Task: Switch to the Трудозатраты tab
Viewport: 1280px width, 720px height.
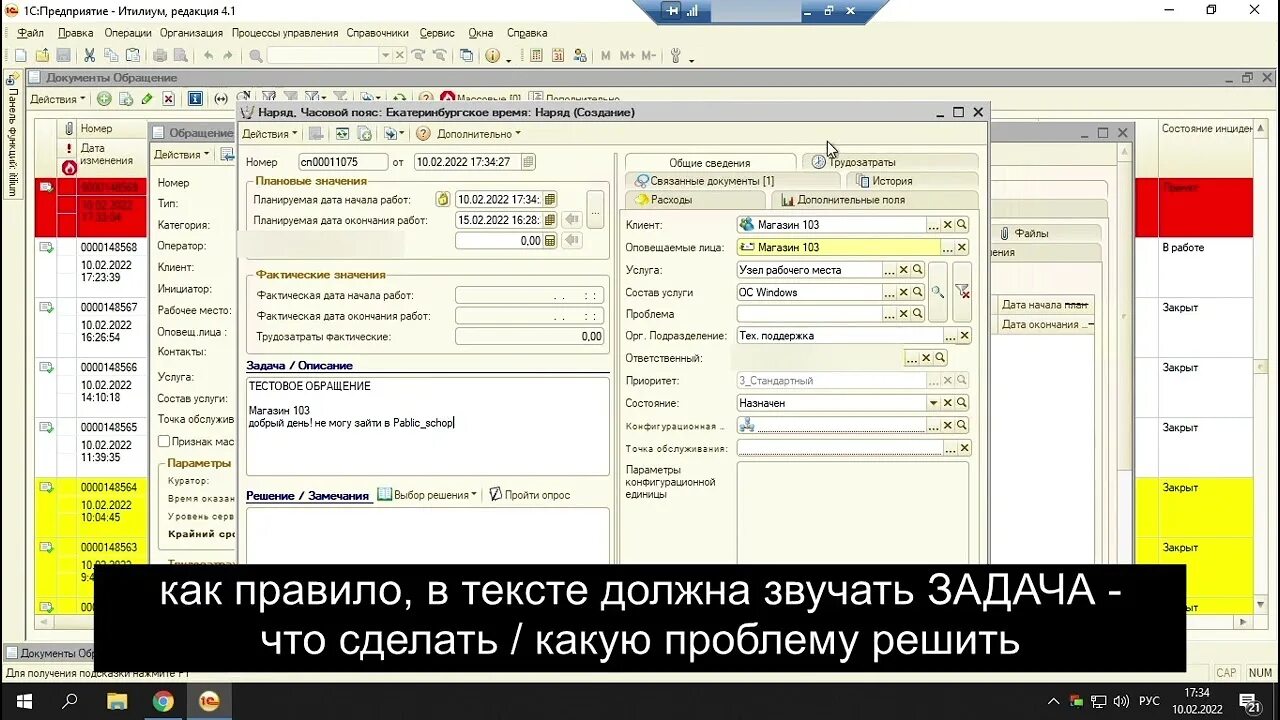Action: [889, 162]
